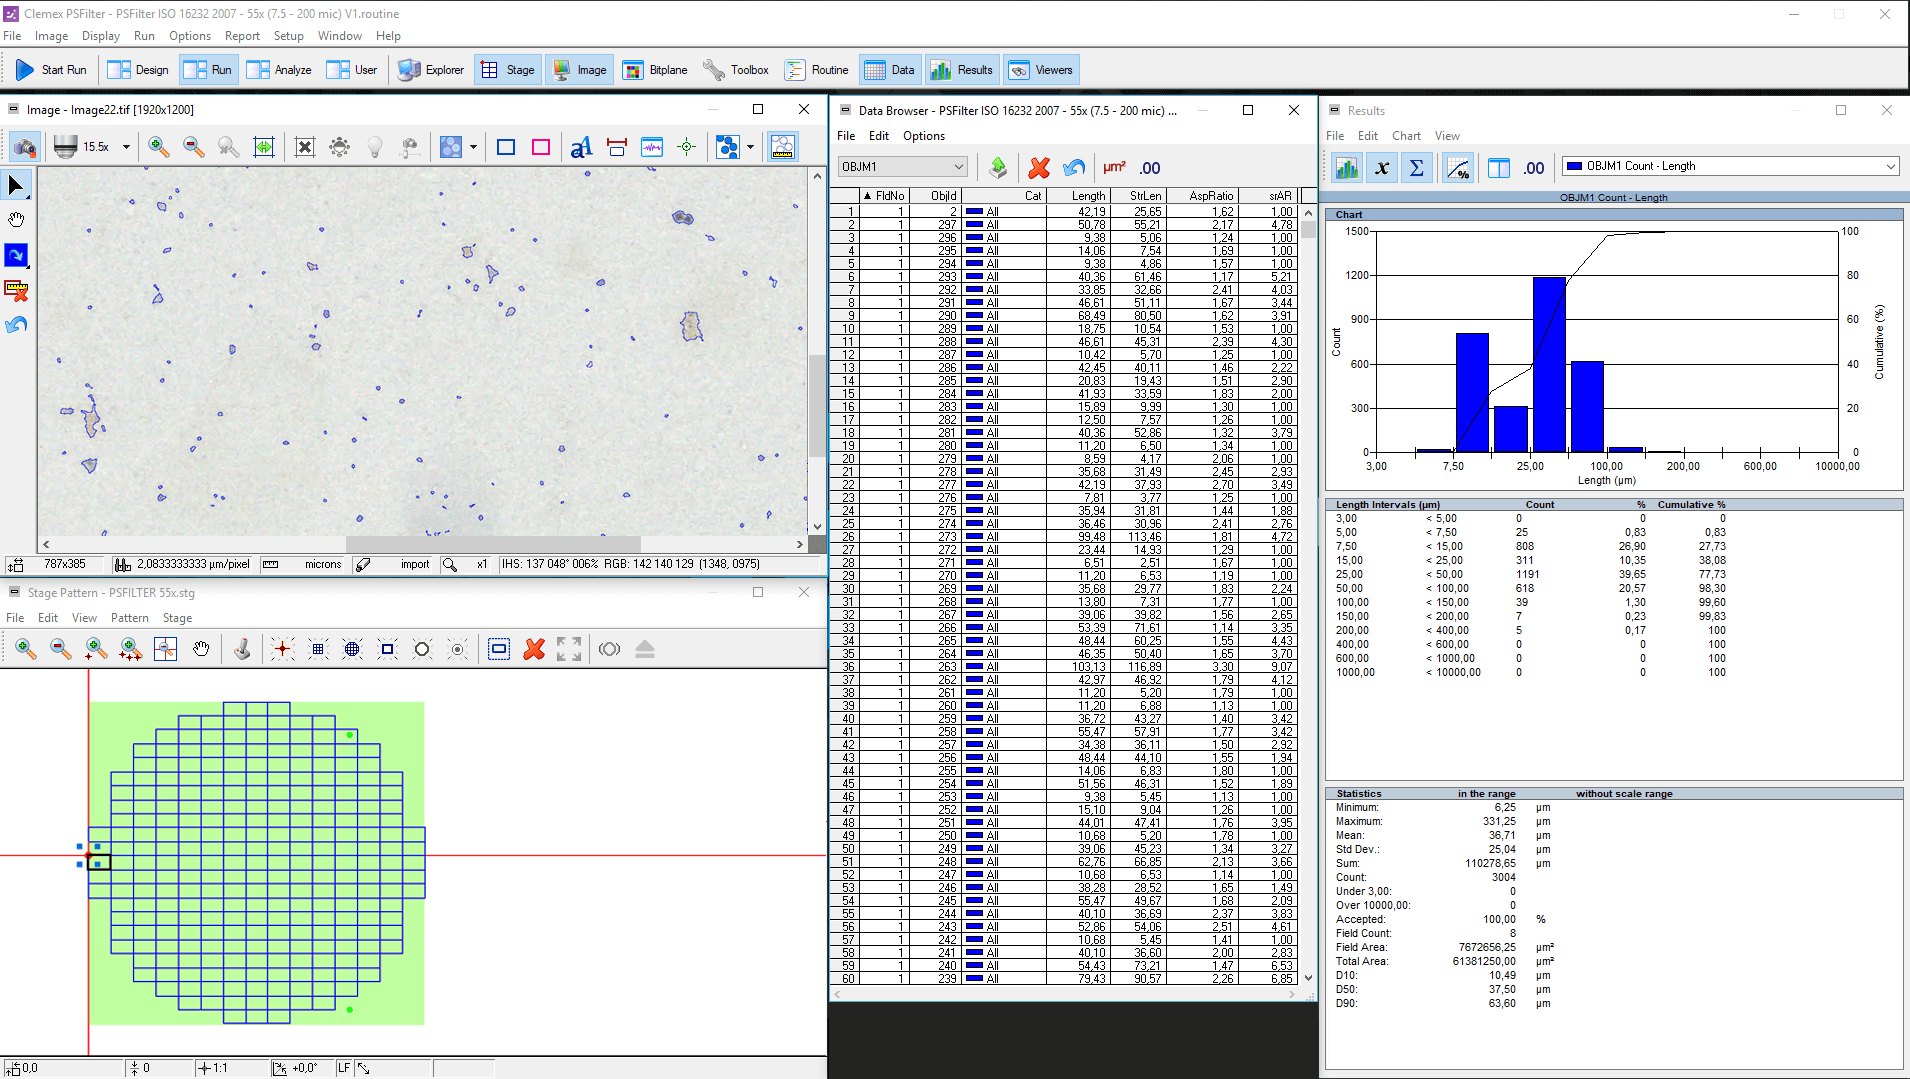1910x1079 pixels.
Task: Toggle the sigma statistics button in Results
Action: tap(1416, 168)
